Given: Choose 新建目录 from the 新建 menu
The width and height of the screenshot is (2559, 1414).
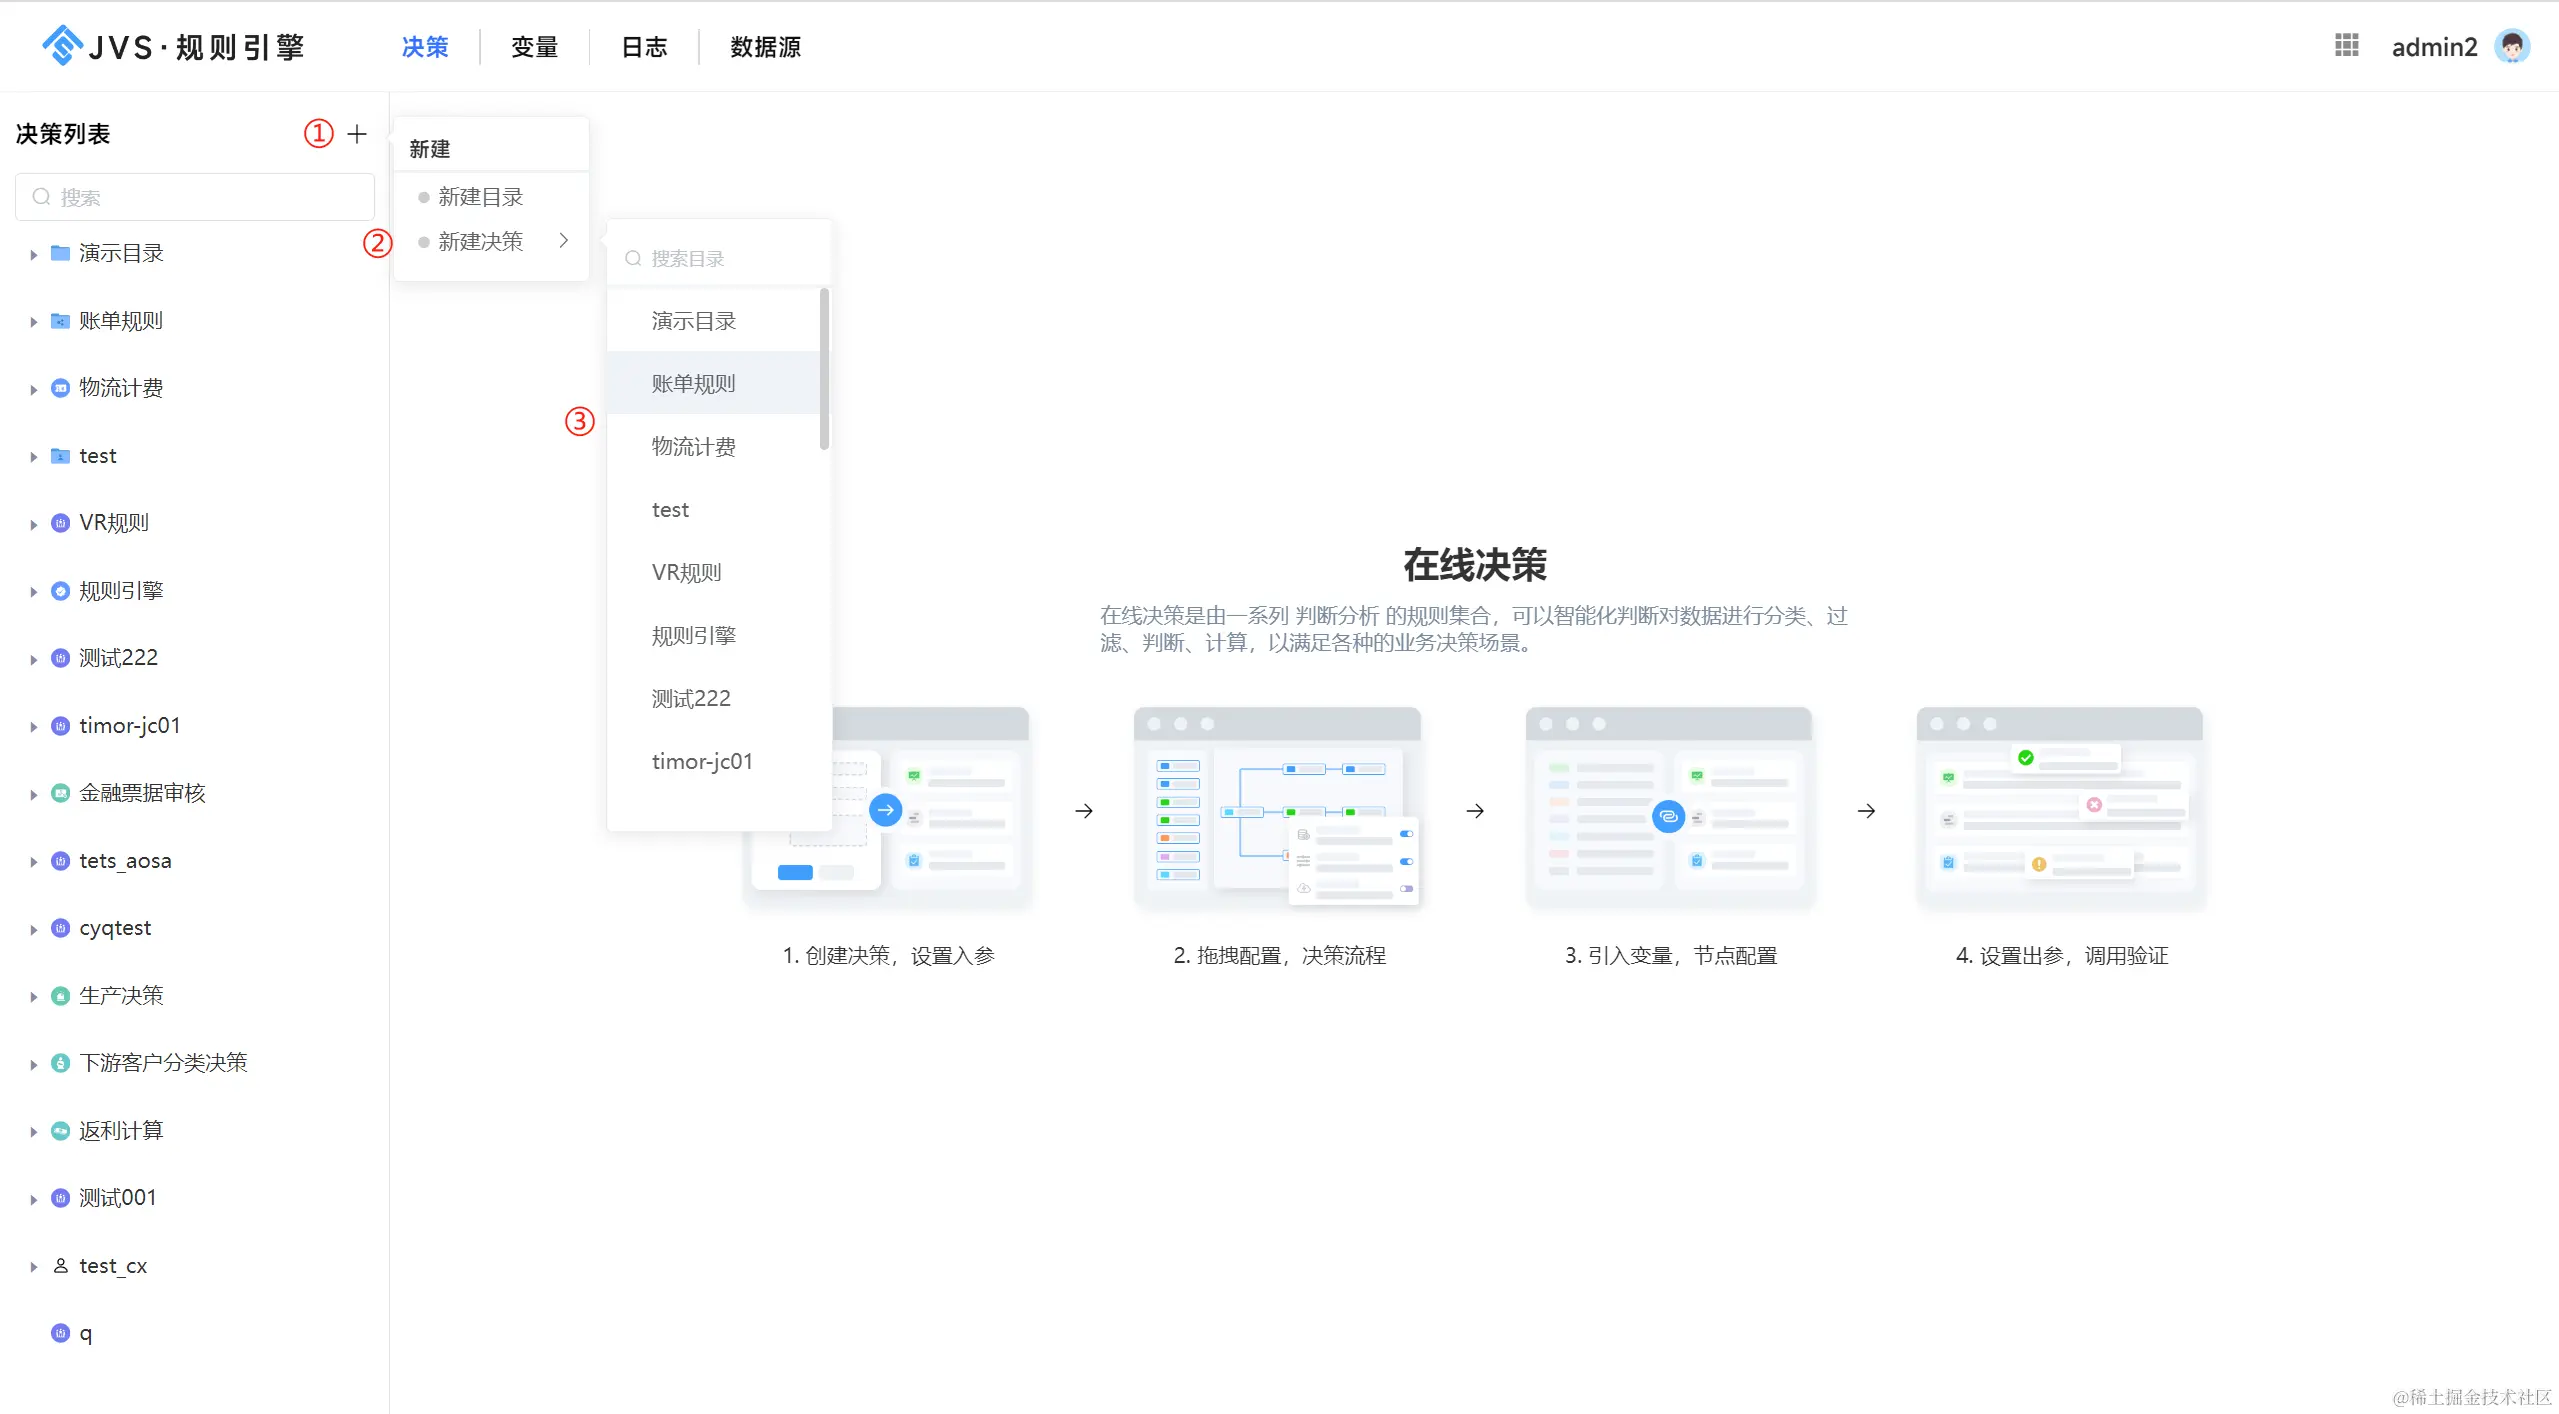Looking at the screenshot, I should pos(481,197).
